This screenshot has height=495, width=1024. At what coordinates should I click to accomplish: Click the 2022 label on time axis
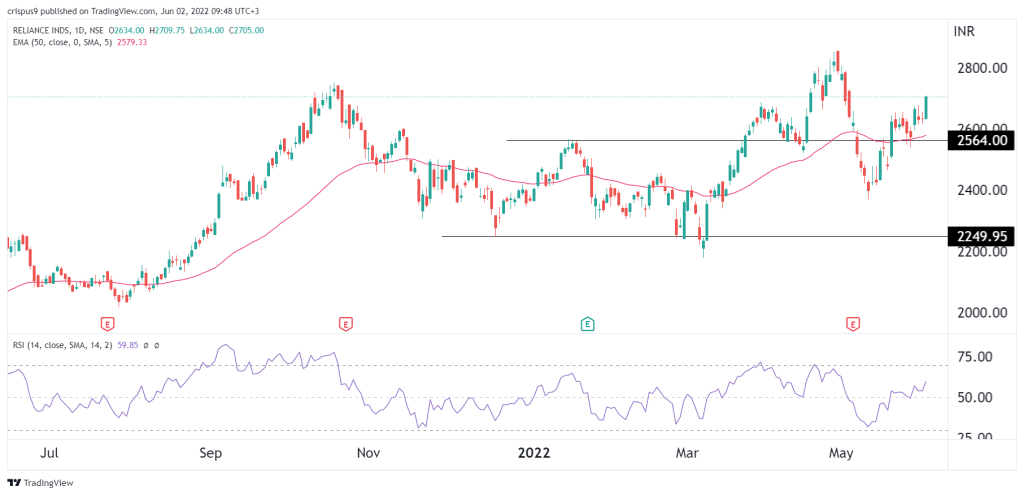click(535, 453)
